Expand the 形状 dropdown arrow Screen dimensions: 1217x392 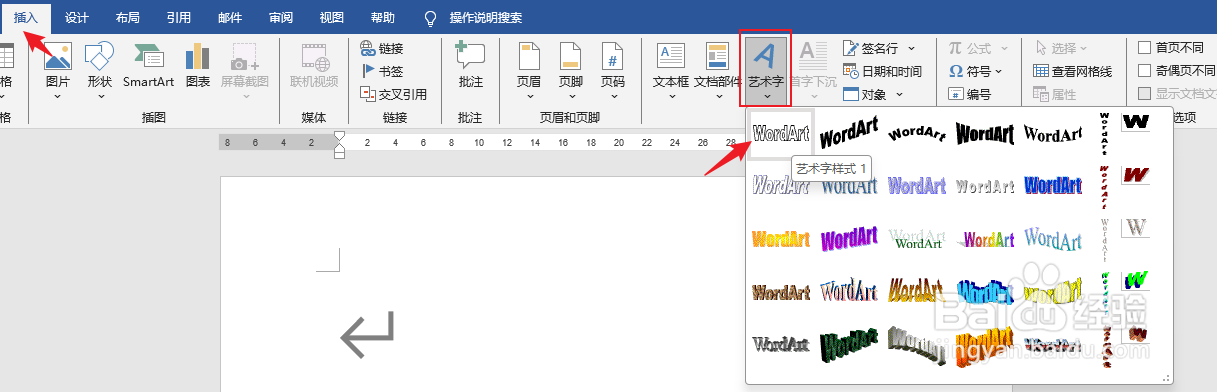[x=99, y=97]
